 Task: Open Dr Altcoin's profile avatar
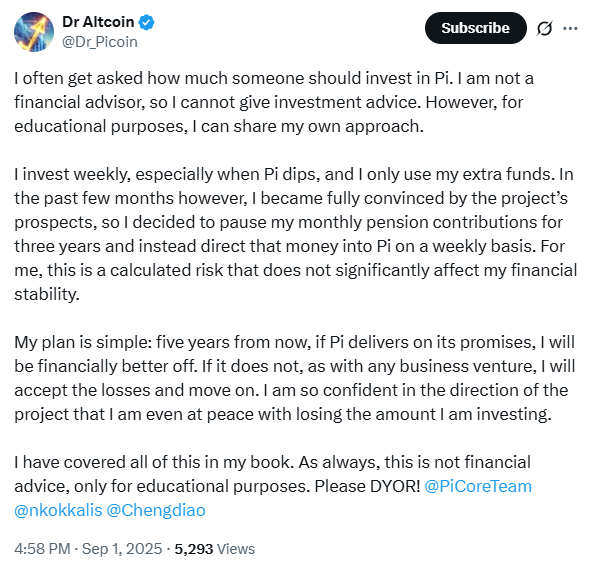coord(34,32)
